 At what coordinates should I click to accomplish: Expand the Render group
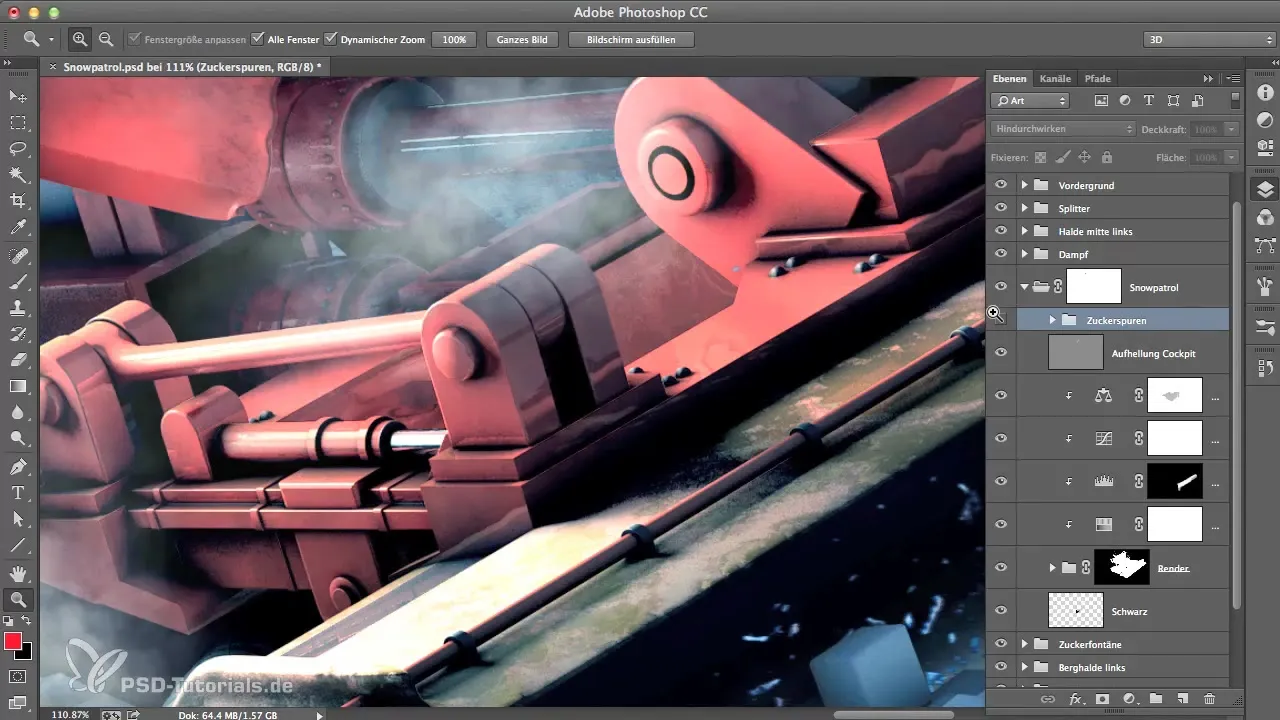coord(1052,567)
